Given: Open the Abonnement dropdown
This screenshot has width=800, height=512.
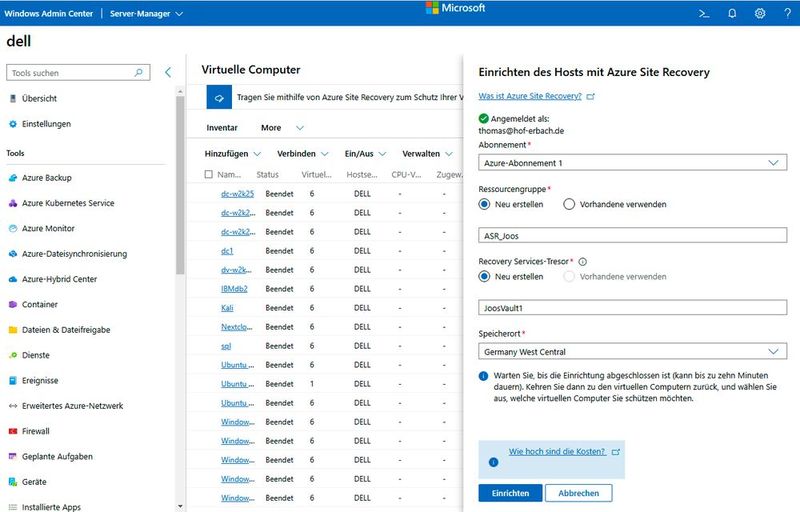Looking at the screenshot, I should [633, 163].
